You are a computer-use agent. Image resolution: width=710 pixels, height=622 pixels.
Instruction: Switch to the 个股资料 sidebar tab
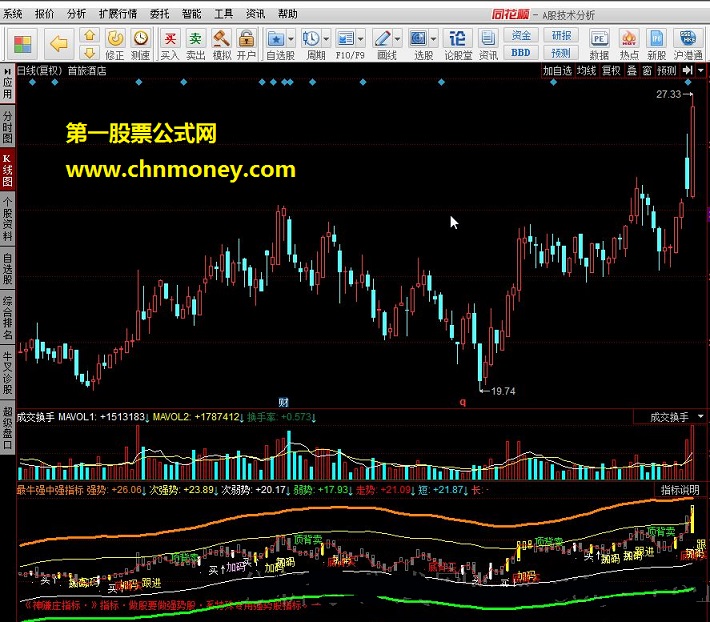point(7,220)
